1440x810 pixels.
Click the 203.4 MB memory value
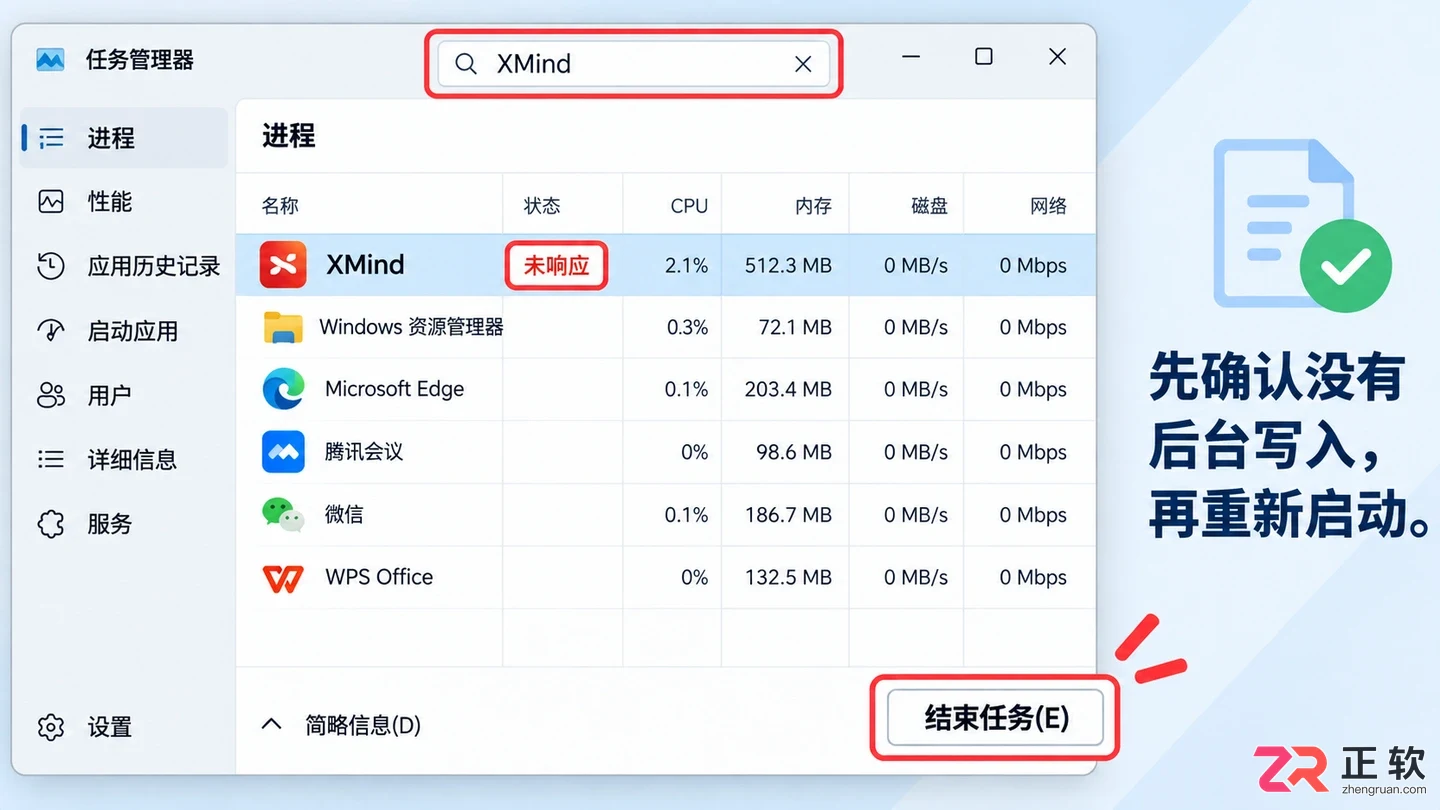pyautogui.click(x=788, y=390)
